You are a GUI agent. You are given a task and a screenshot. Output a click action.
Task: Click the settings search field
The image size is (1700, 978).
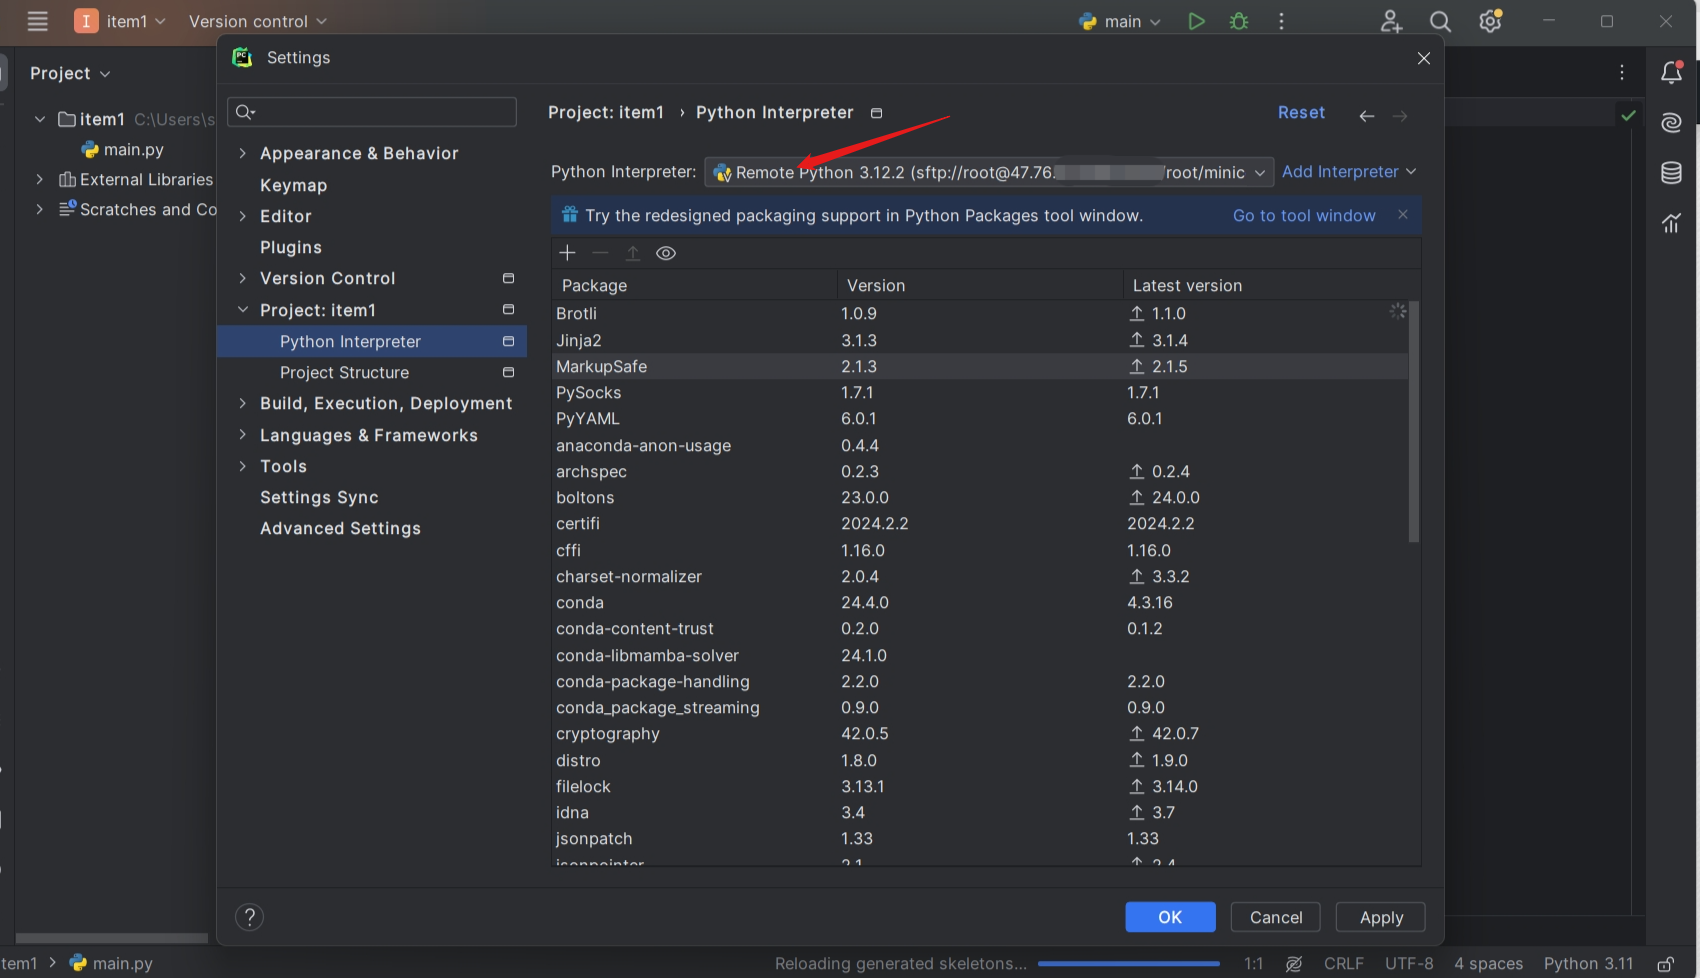[372, 112]
